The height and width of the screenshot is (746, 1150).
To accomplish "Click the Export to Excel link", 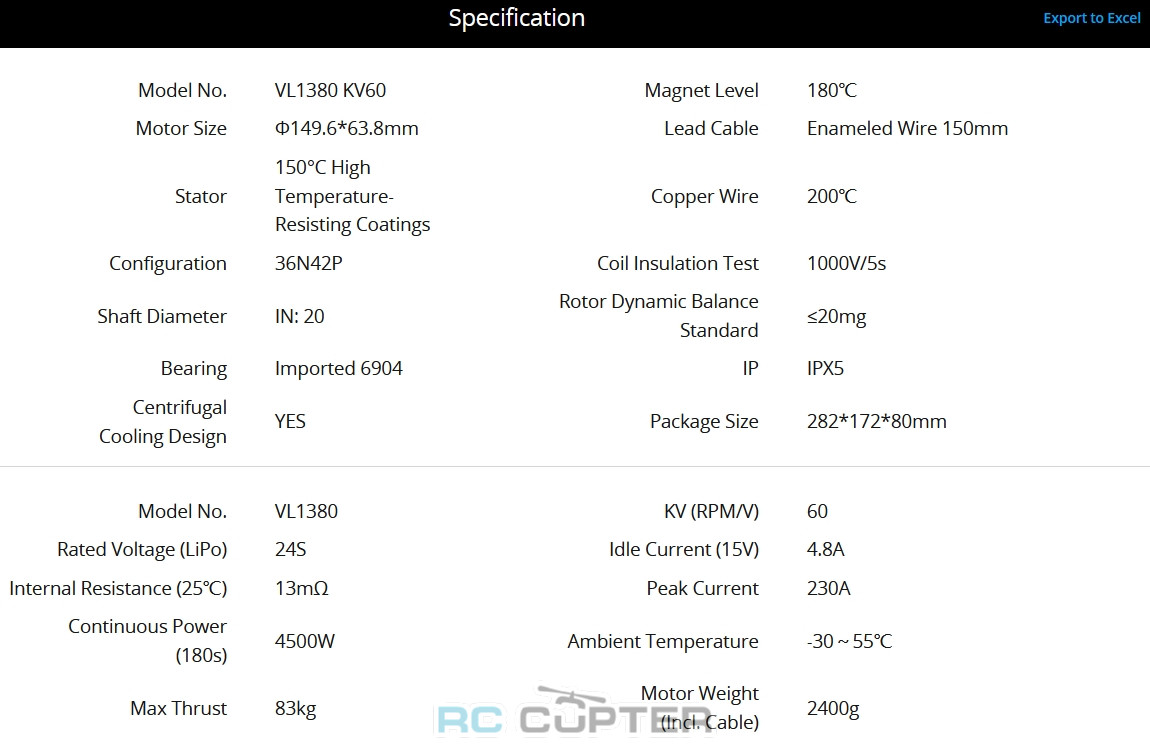I will point(1091,18).
